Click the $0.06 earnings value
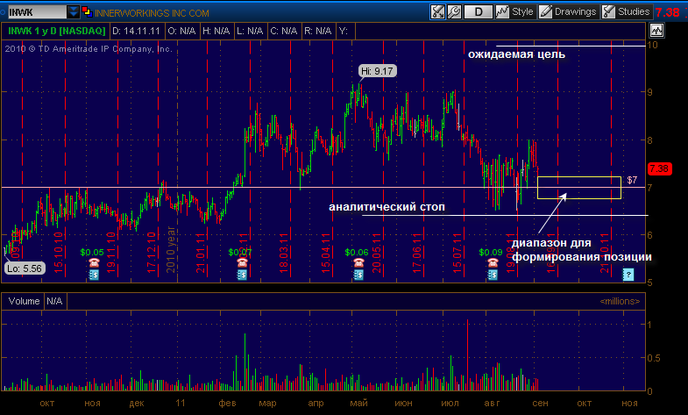The width and height of the screenshot is (688, 415). coord(356,252)
